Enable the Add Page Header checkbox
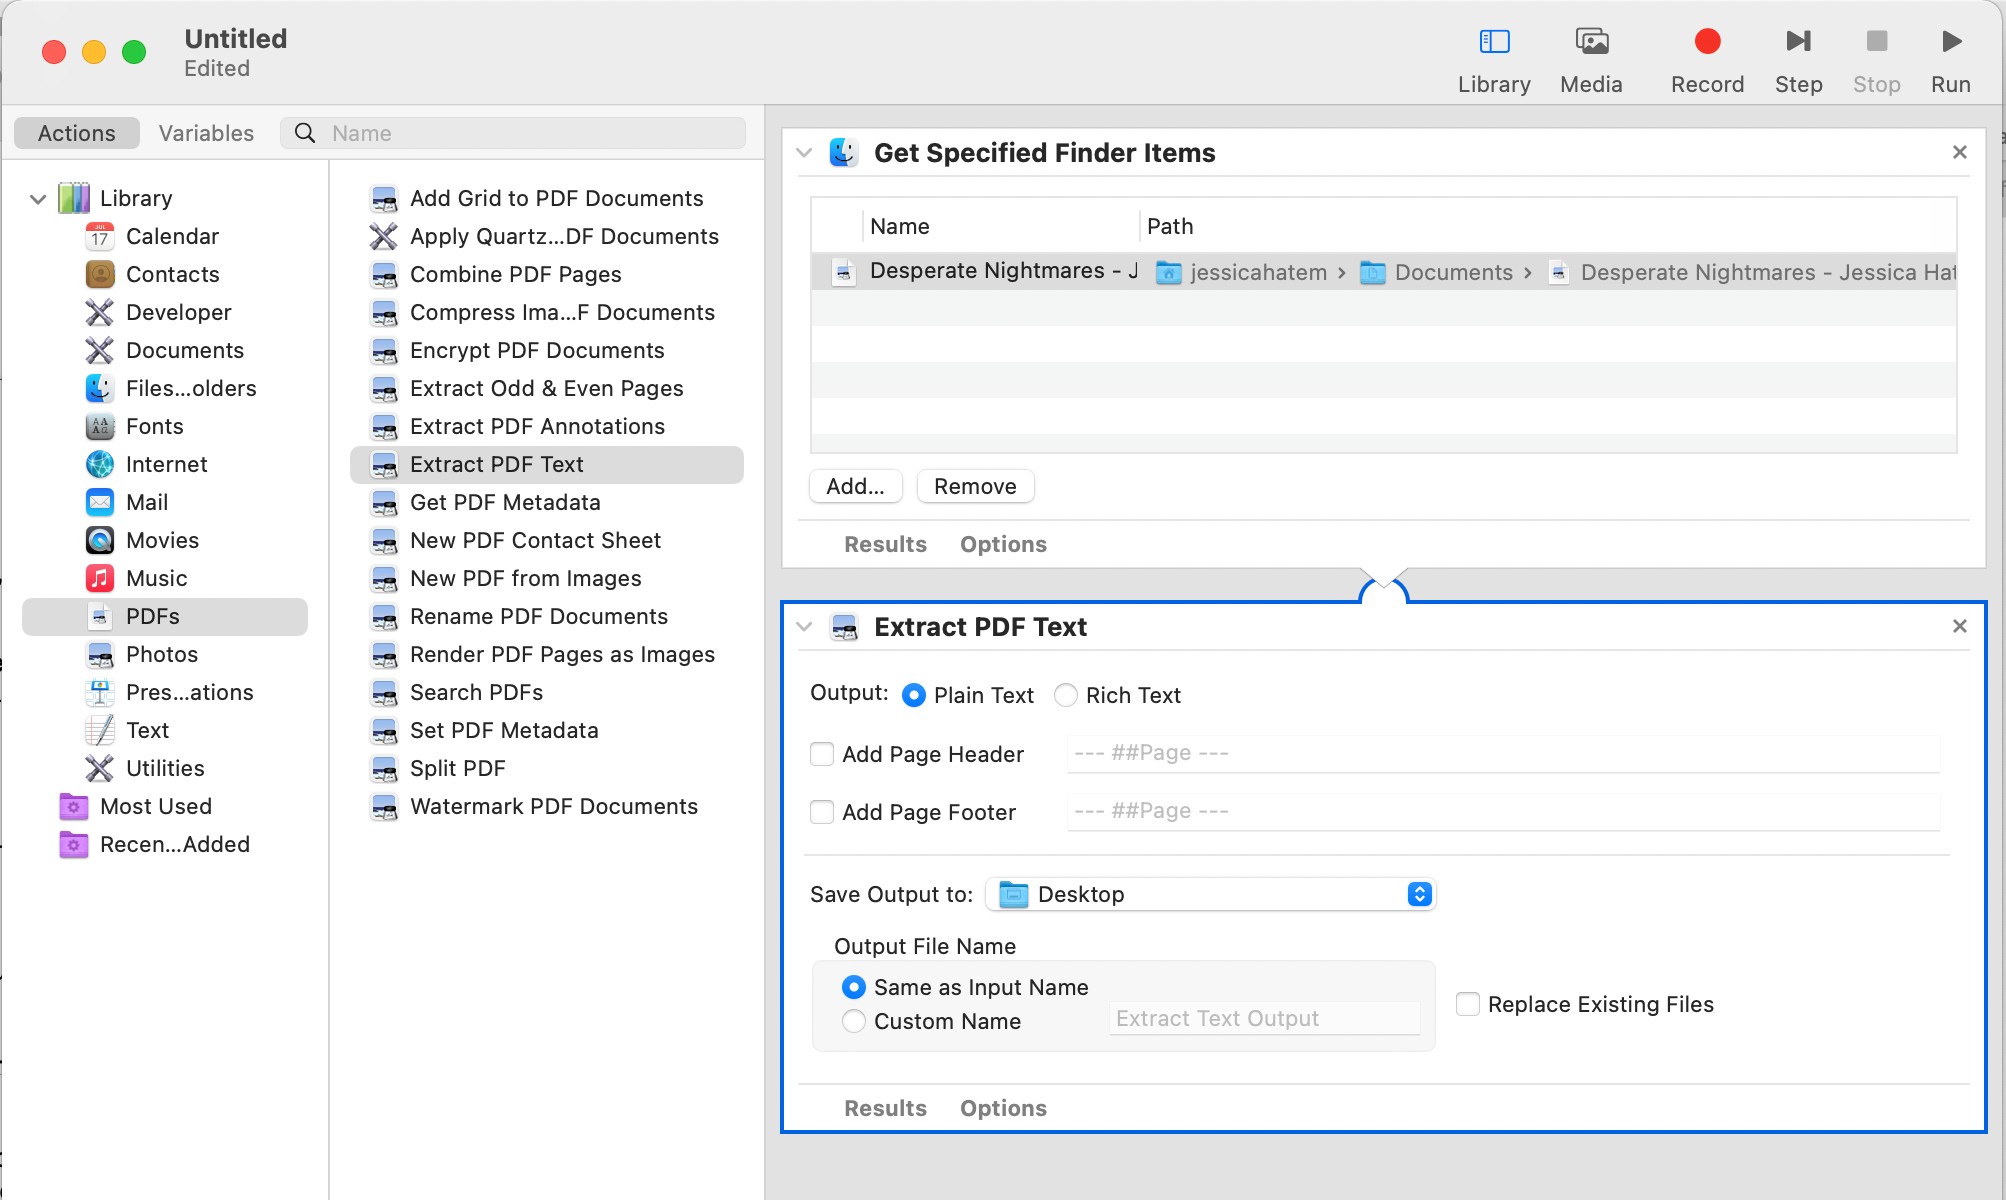Screen dimensions: 2006x1200 click(x=822, y=754)
